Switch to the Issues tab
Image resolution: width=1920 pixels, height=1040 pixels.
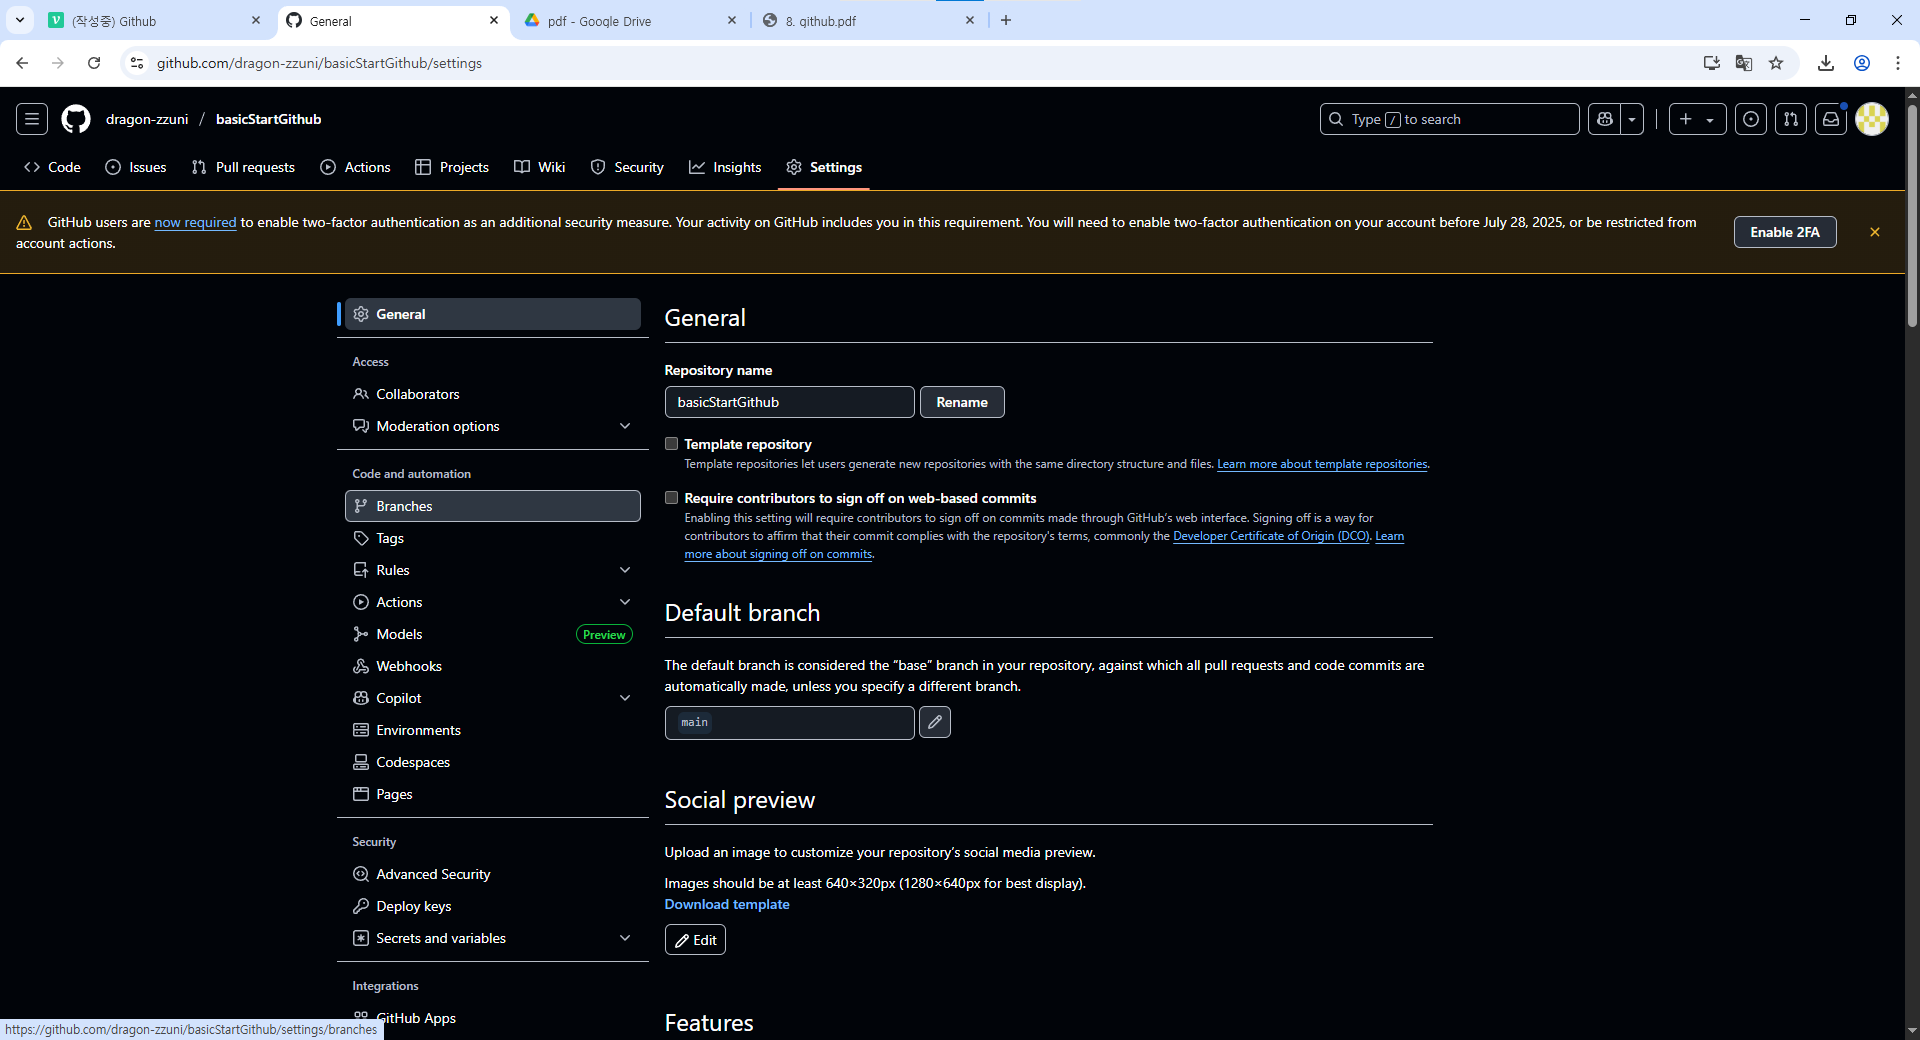pyautogui.click(x=136, y=167)
